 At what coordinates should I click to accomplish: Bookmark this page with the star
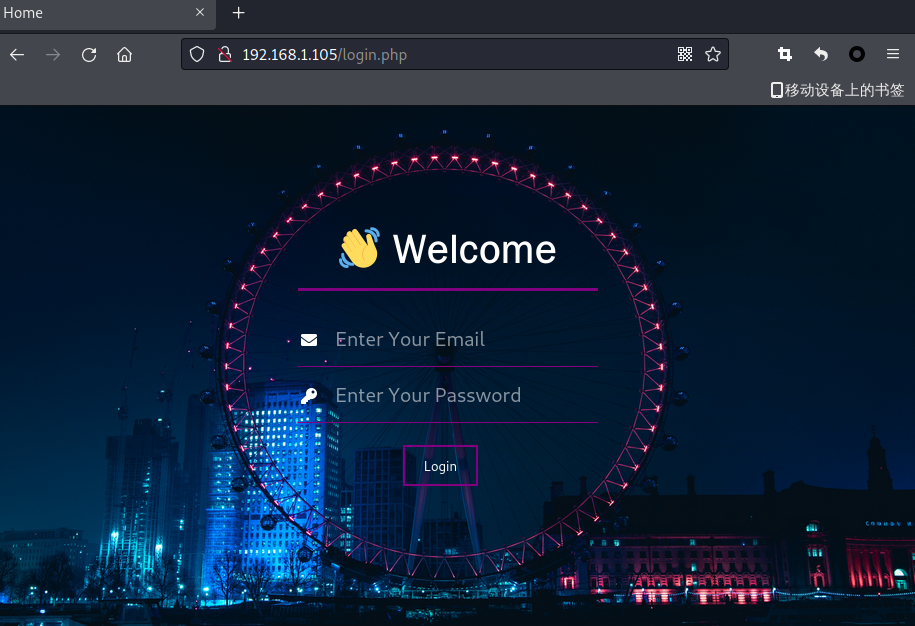coord(713,54)
